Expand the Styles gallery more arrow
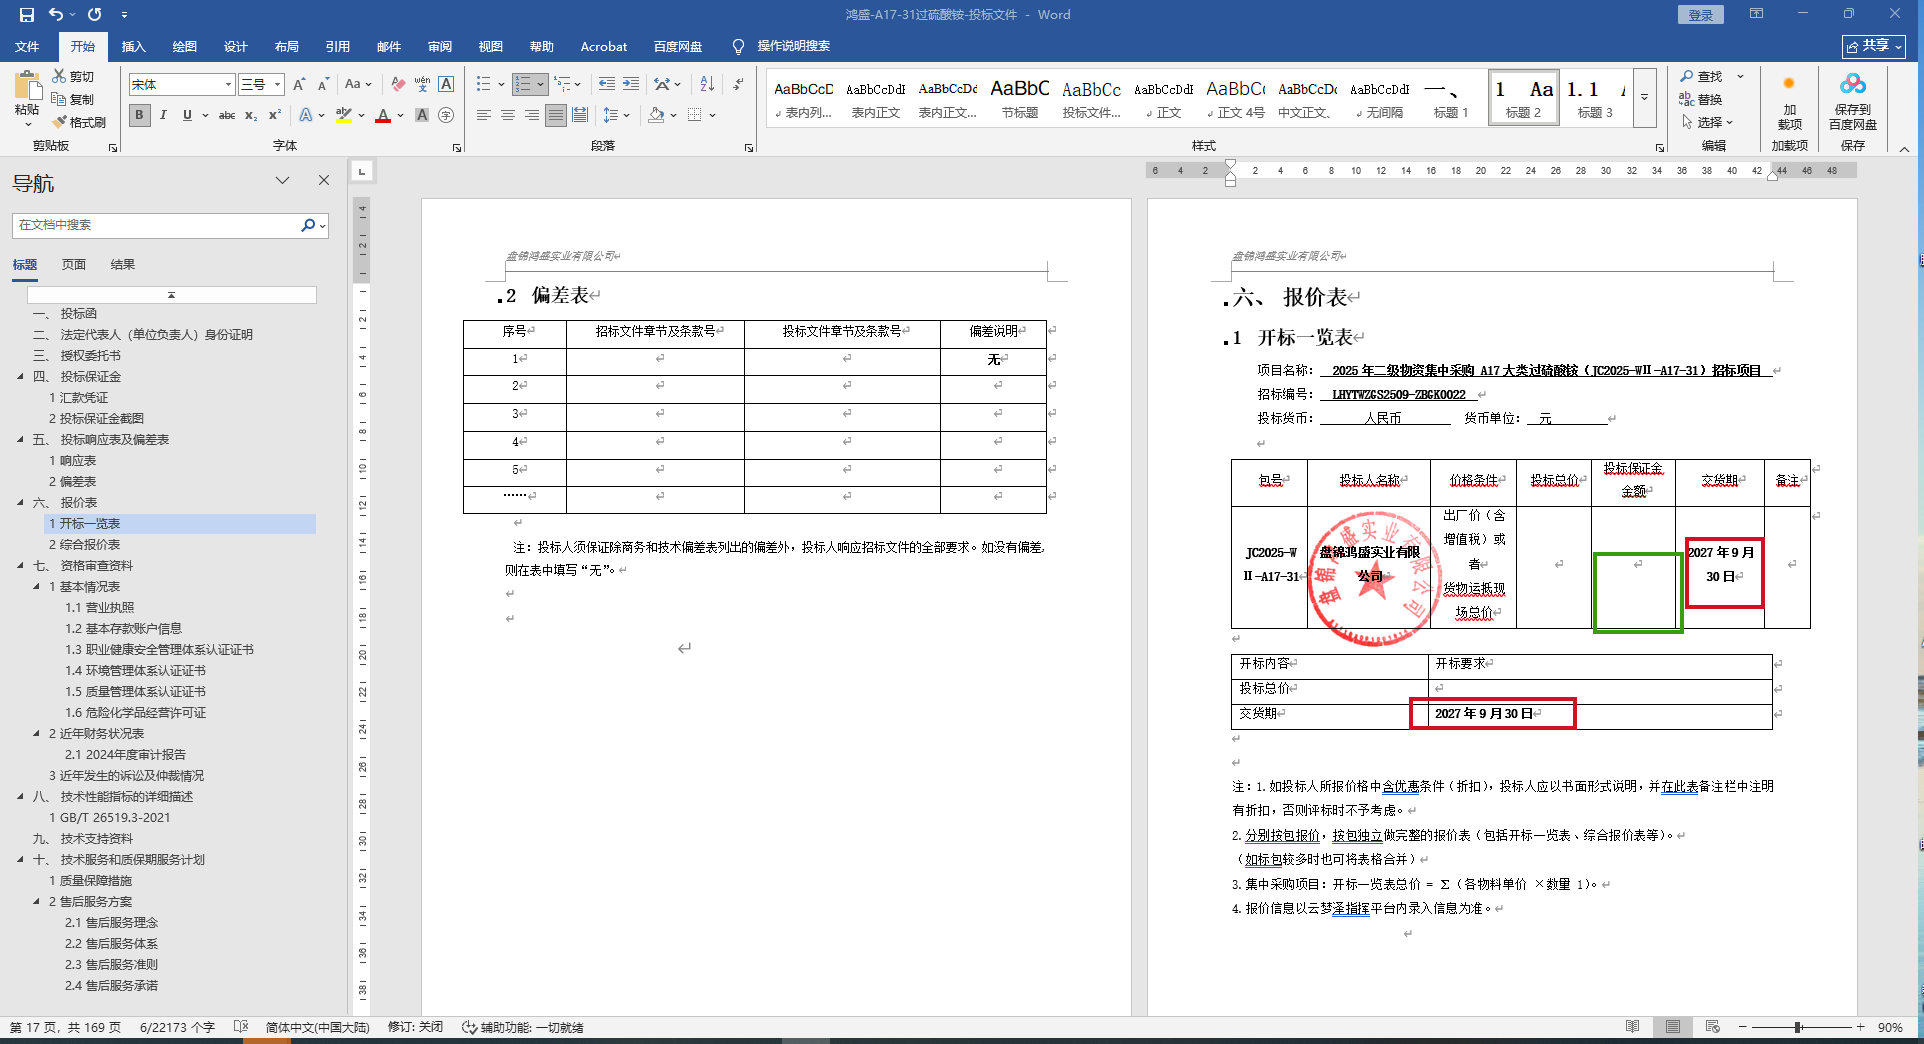This screenshot has width=1924, height=1044. tap(1645, 98)
